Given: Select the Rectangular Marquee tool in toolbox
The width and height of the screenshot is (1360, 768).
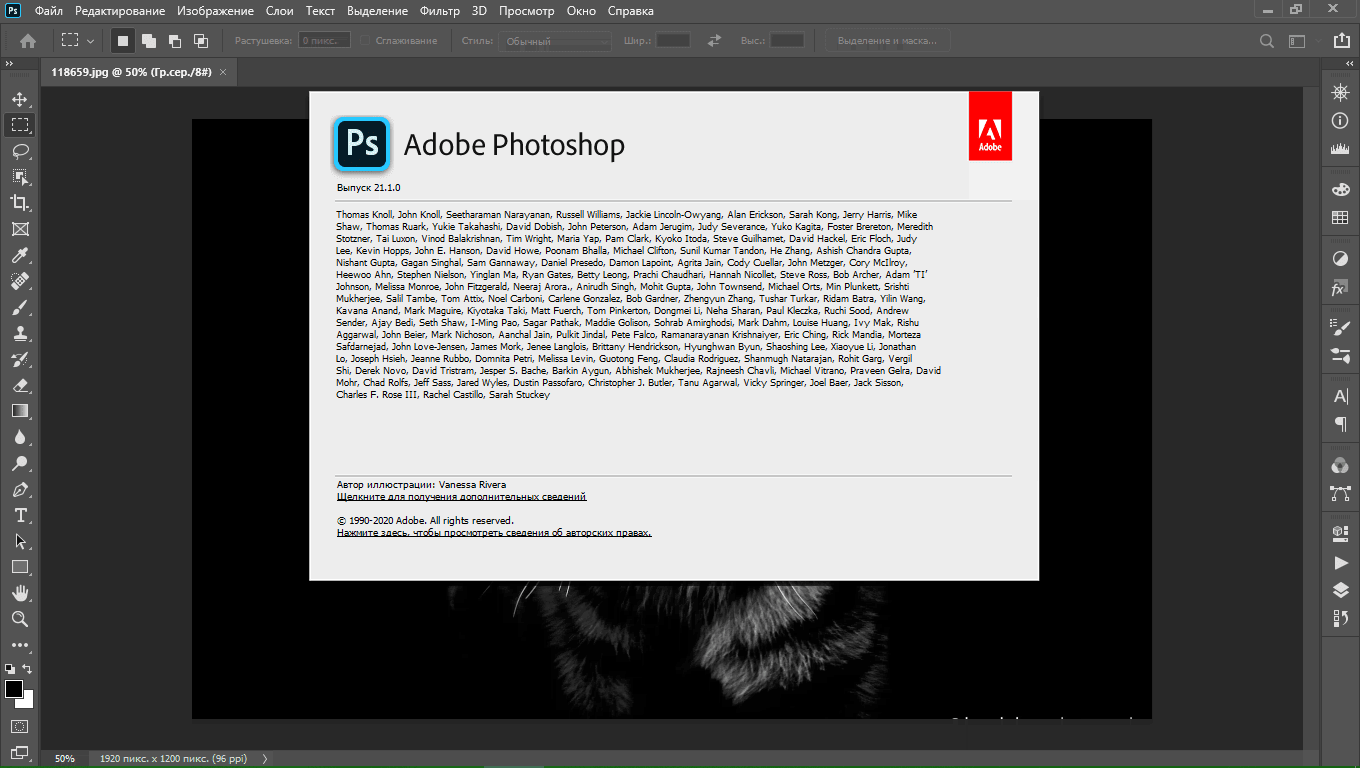Looking at the screenshot, I should click(x=19, y=125).
